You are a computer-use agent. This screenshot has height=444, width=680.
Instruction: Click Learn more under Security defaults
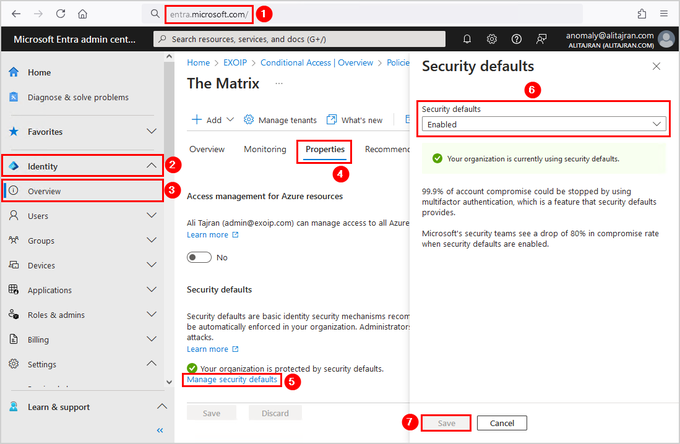212,349
